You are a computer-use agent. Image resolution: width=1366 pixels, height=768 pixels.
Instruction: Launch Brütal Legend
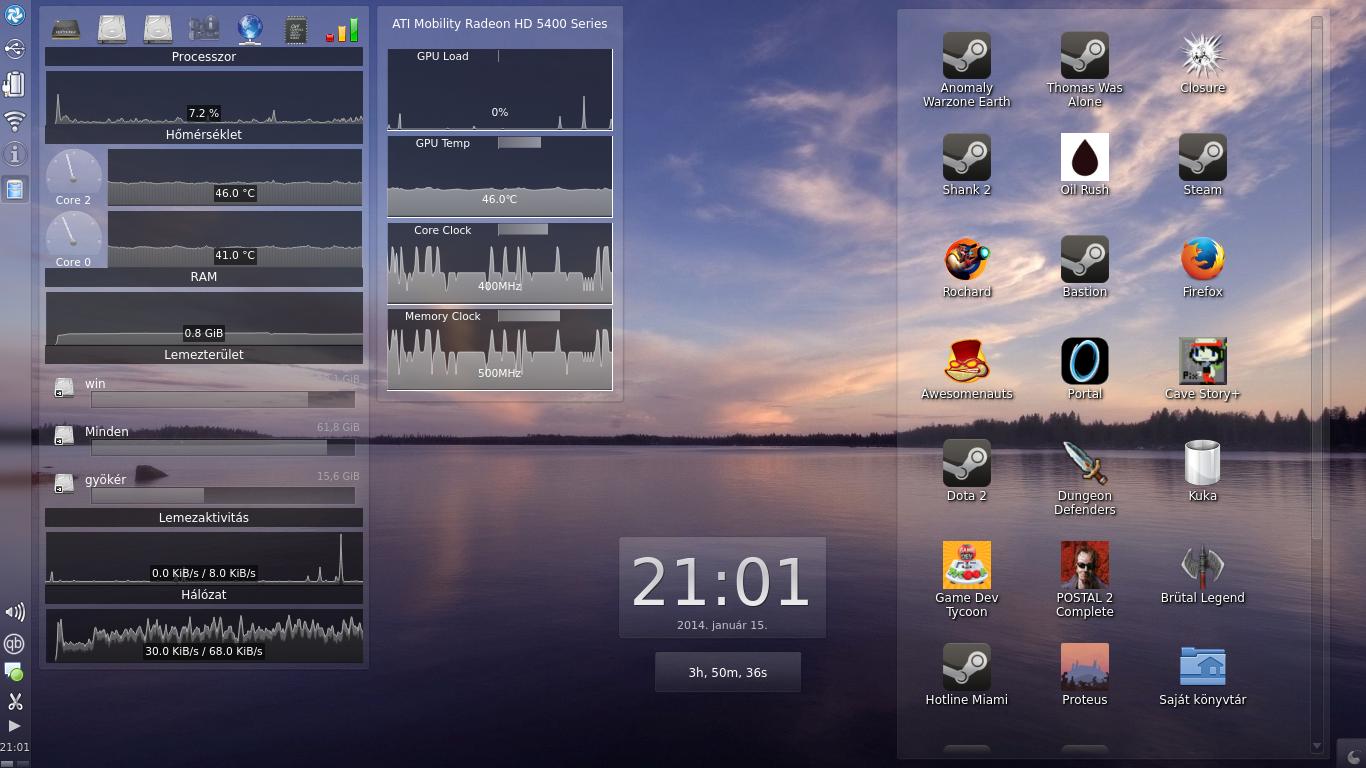click(1202, 573)
